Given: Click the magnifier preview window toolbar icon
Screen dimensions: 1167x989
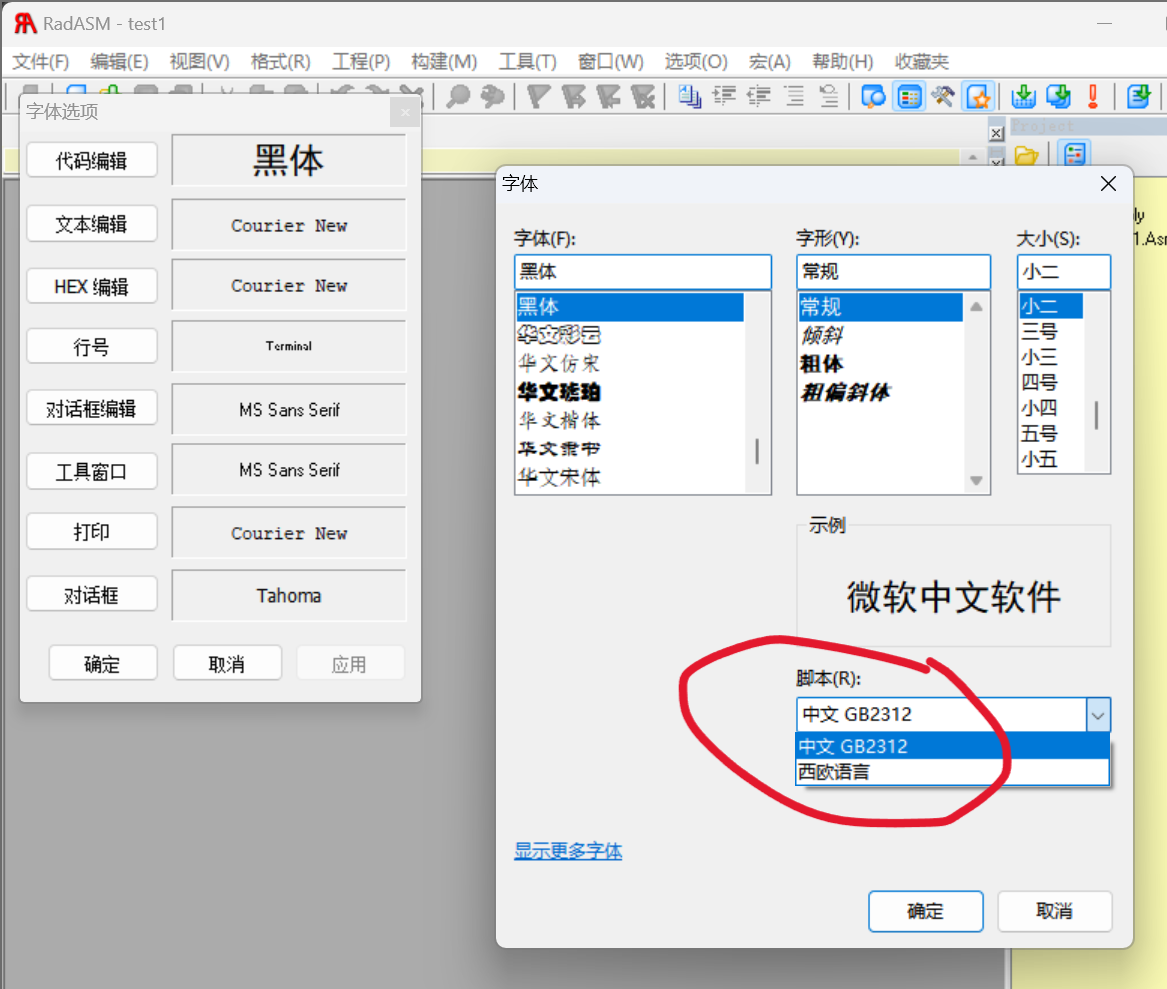Looking at the screenshot, I should tap(874, 96).
